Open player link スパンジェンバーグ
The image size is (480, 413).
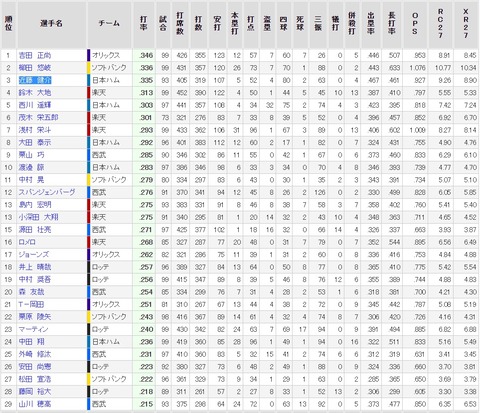click(x=47, y=192)
